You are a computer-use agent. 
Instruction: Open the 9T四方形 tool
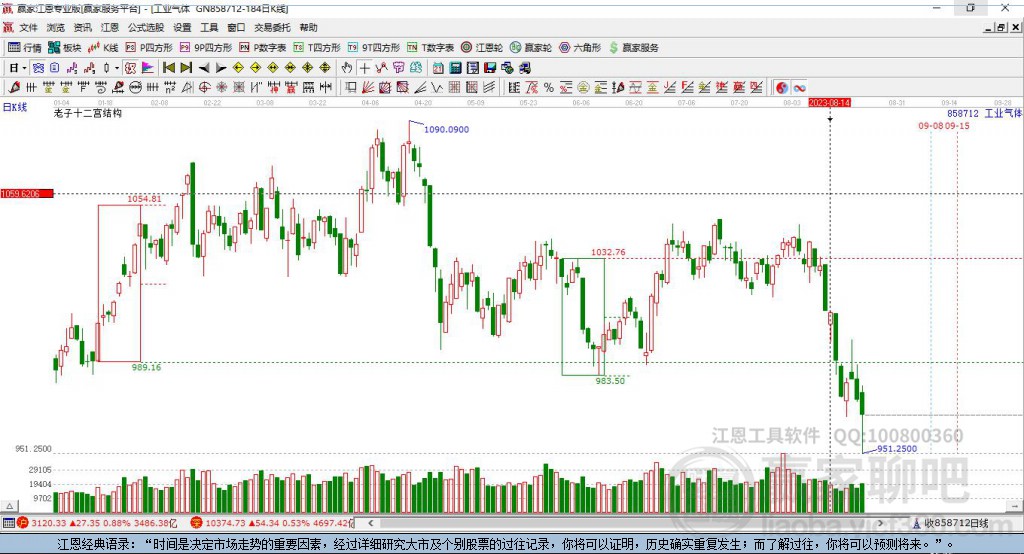coord(374,48)
